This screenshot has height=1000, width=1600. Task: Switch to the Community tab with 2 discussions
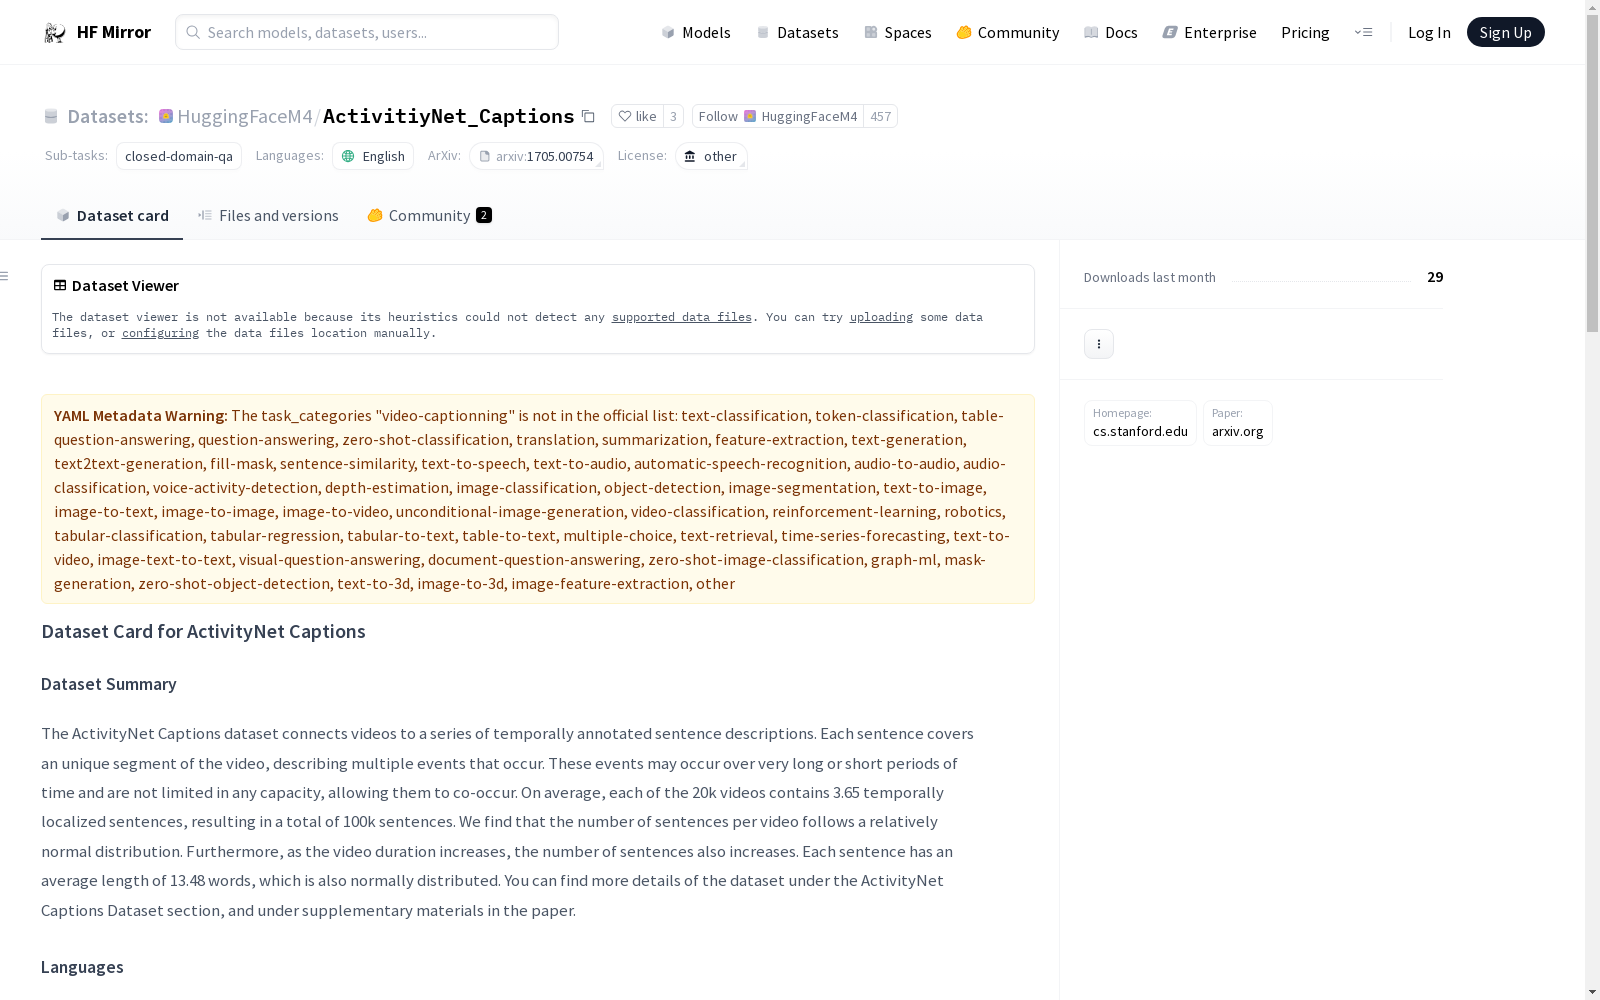click(429, 216)
